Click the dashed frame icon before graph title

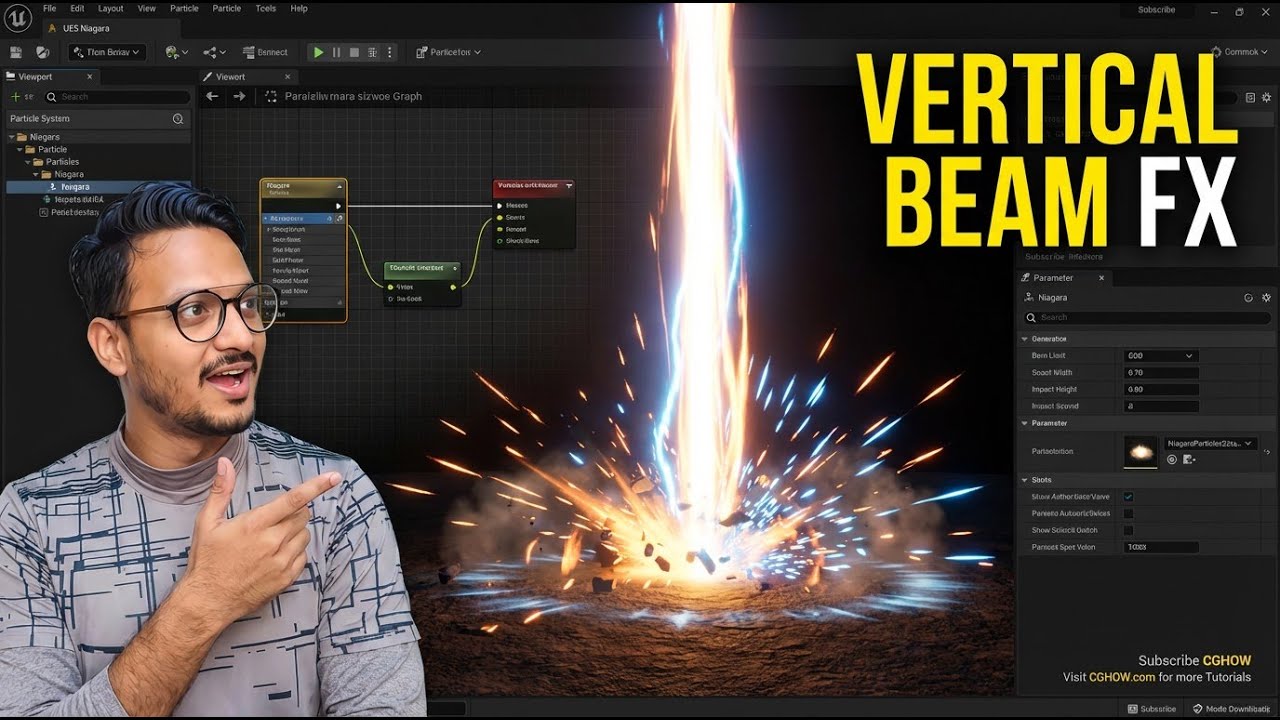click(x=271, y=96)
